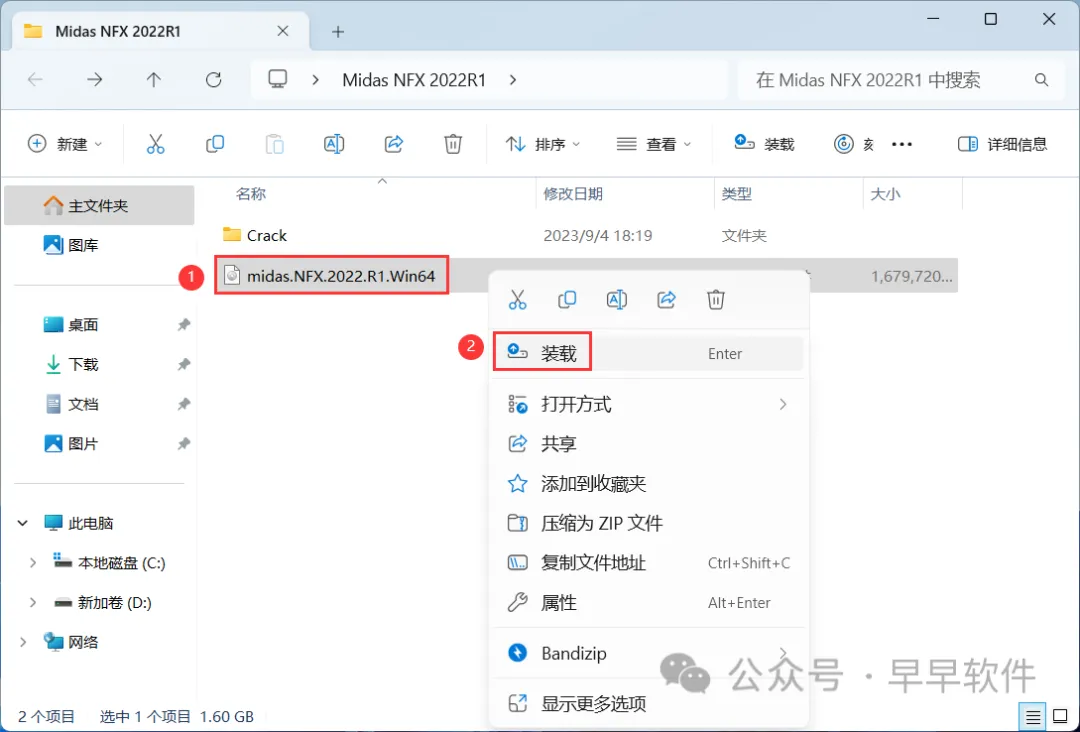Choose 添加到收藏夹 in context menu
The width and height of the screenshot is (1080, 732).
649,483
